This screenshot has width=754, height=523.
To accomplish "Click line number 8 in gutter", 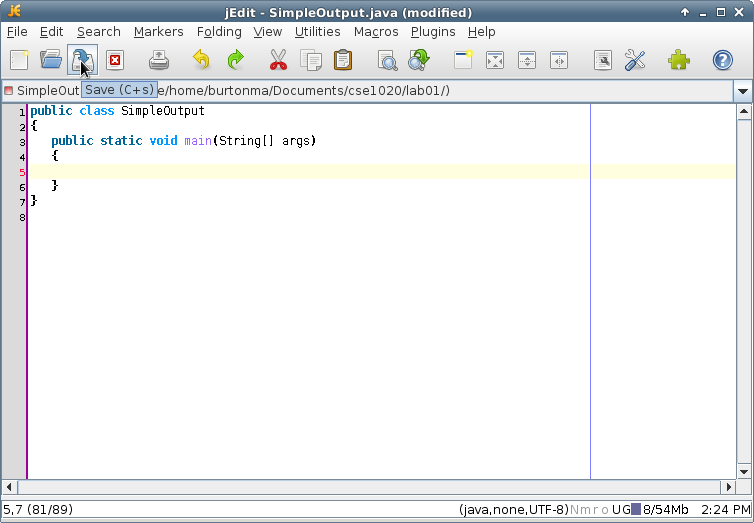I will tap(22, 217).
